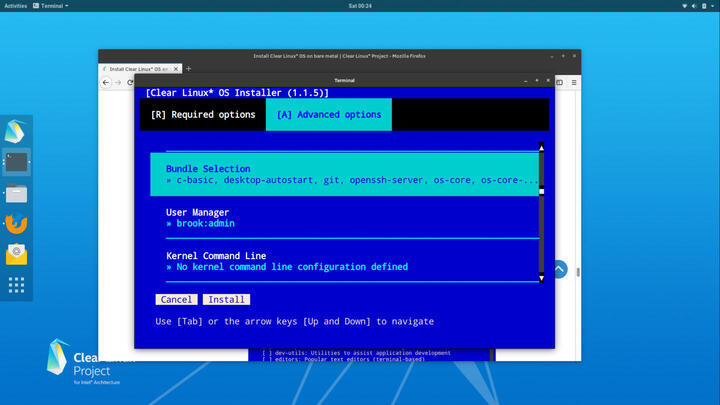Switch to Required options tab
Viewport: 720px width, 405px height.
click(203, 115)
